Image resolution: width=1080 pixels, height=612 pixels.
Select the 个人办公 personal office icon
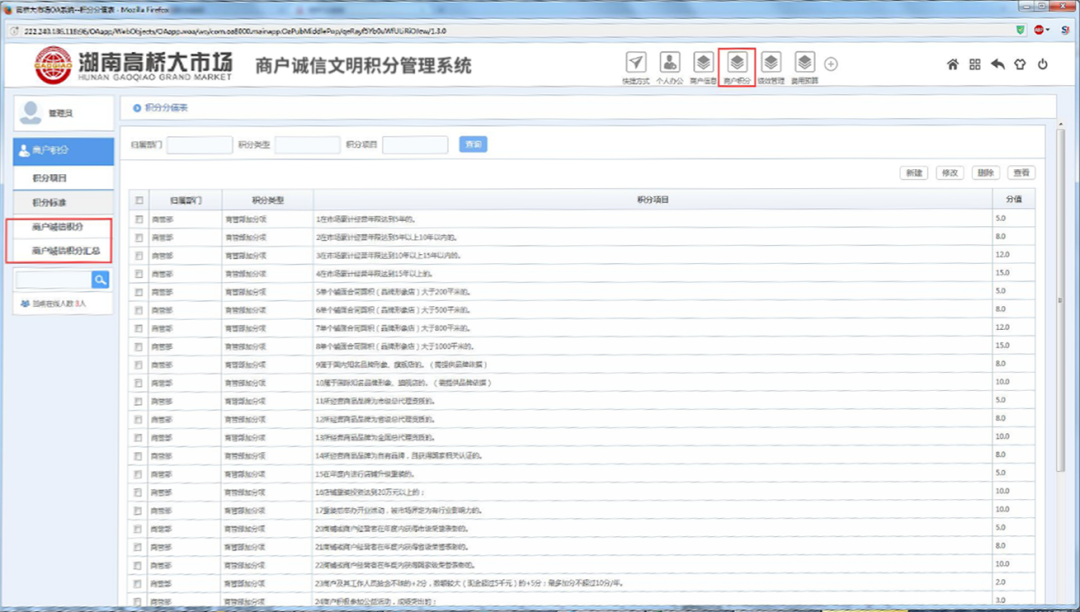coord(670,62)
